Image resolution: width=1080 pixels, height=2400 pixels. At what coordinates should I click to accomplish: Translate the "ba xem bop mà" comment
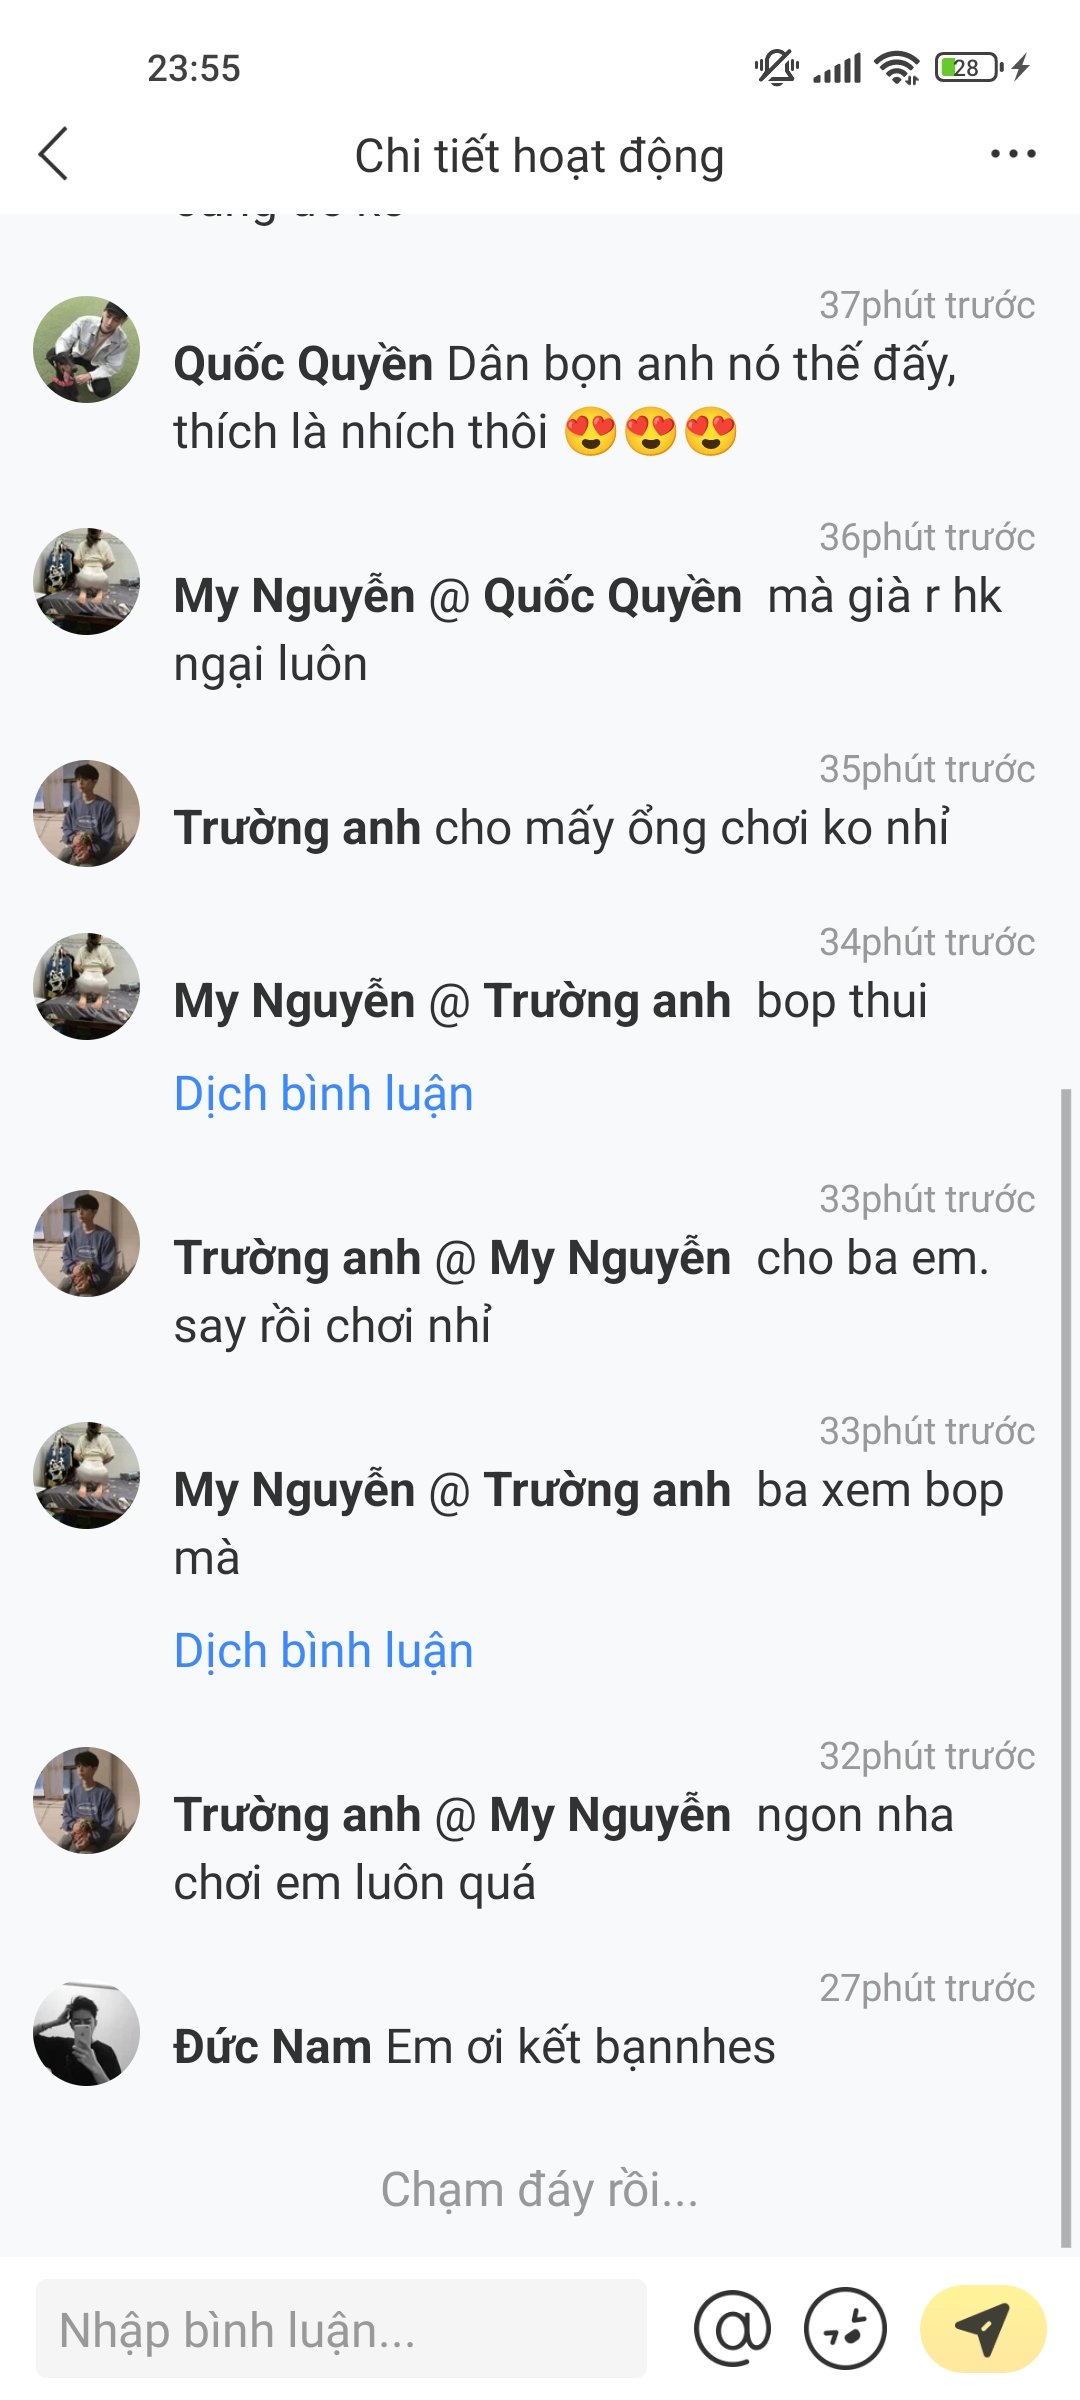click(x=323, y=1651)
